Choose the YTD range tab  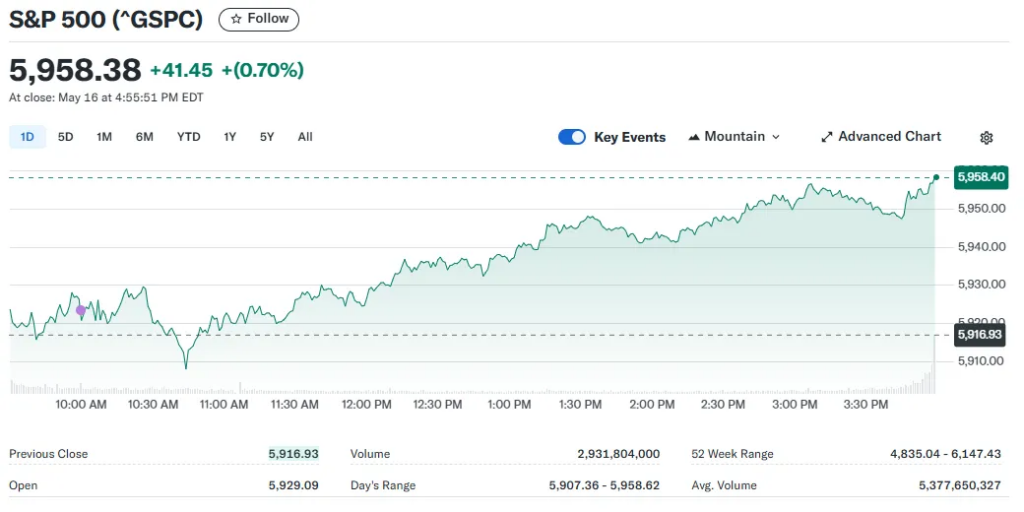point(189,137)
